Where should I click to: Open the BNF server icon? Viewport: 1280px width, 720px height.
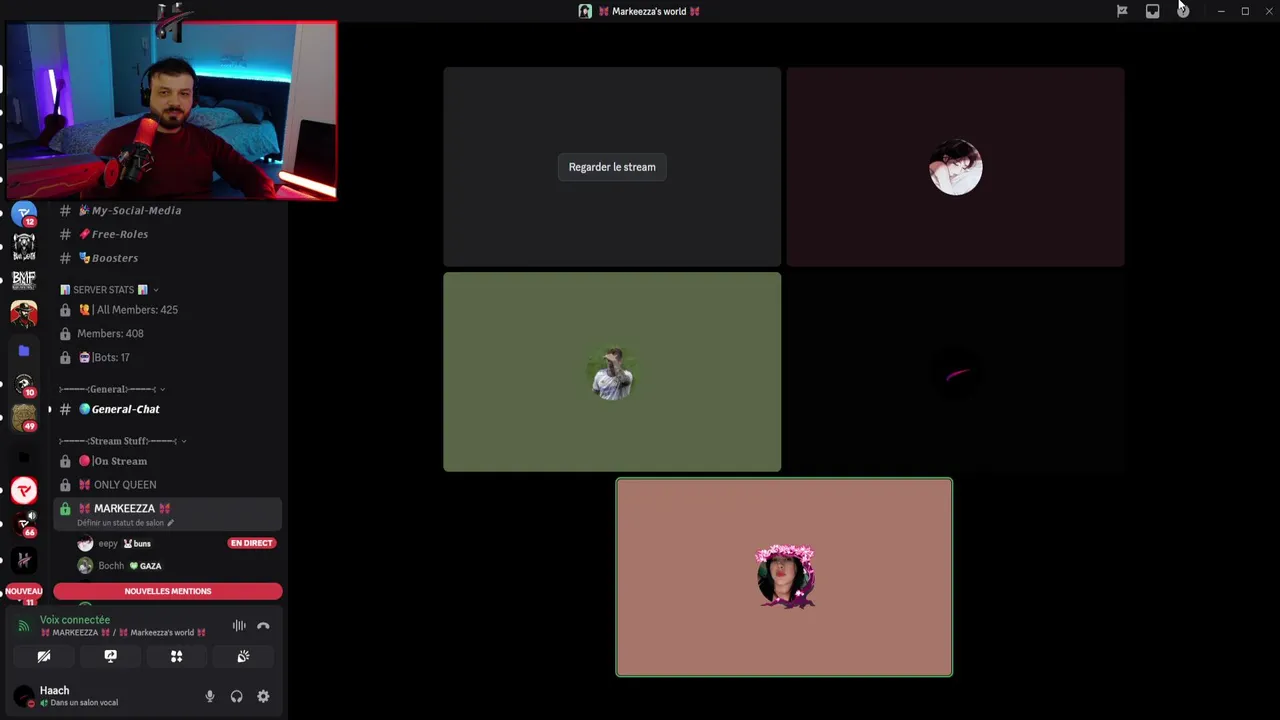point(24,279)
